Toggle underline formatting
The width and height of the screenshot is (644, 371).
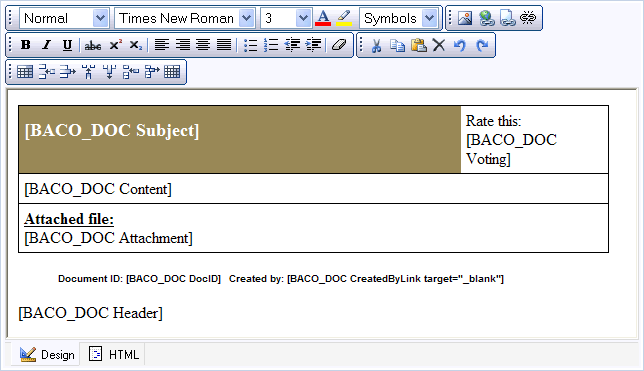point(67,45)
